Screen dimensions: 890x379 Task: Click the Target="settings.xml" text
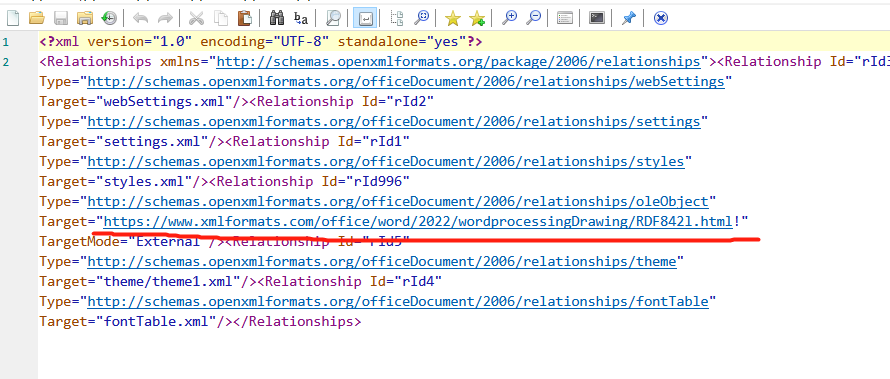tap(123, 141)
